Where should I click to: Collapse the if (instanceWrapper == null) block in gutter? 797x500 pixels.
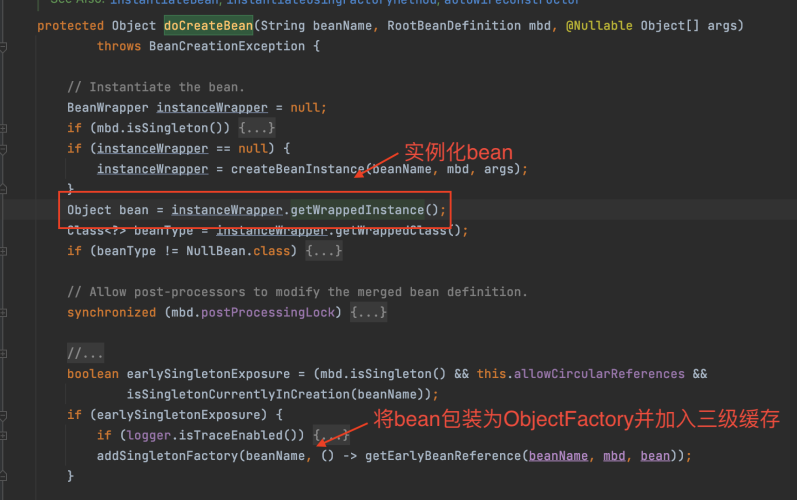point(4,149)
